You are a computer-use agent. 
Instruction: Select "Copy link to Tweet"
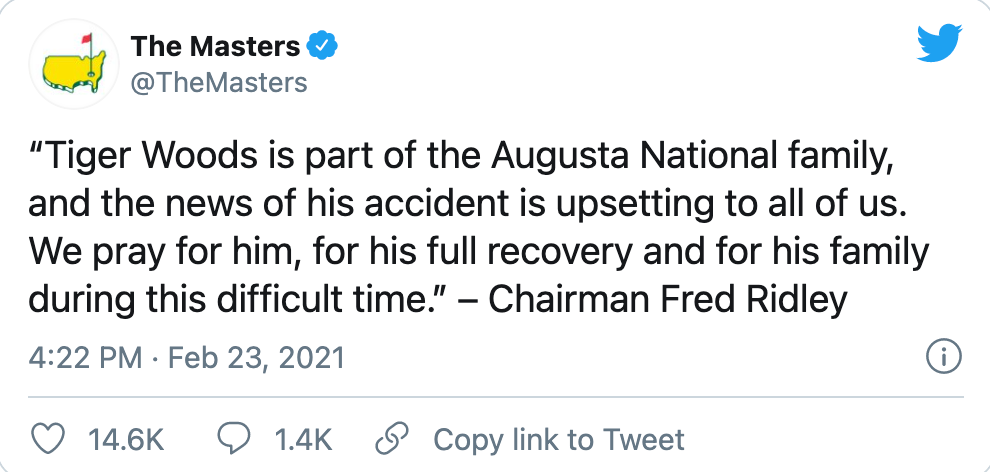click(559, 440)
